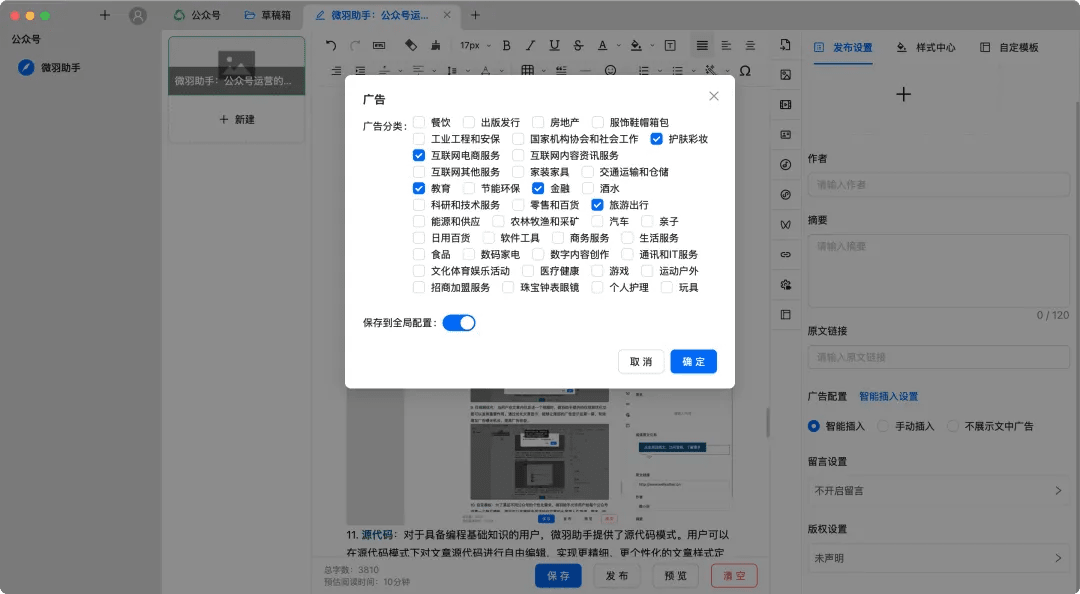Viewport: 1080px width, 594px height.
Task: Click the undo arrow in editor toolbar
Action: 331,45
